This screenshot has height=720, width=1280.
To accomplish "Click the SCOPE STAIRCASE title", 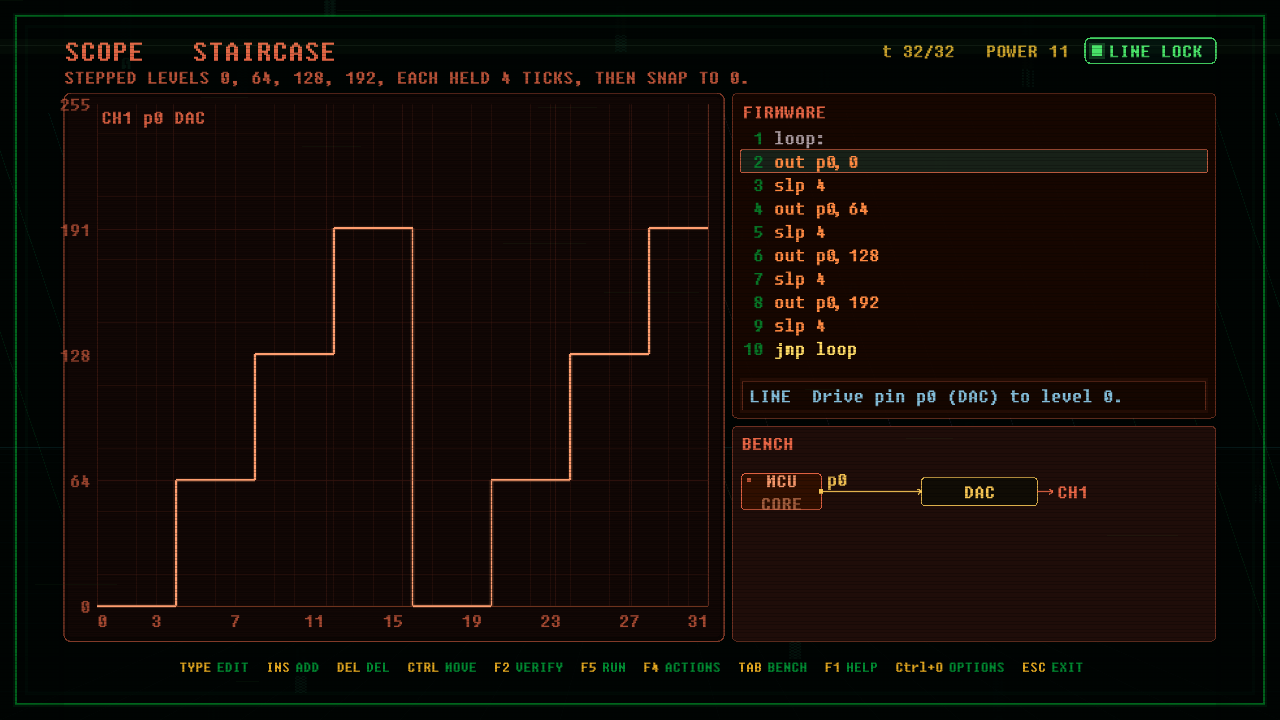I will pos(200,52).
